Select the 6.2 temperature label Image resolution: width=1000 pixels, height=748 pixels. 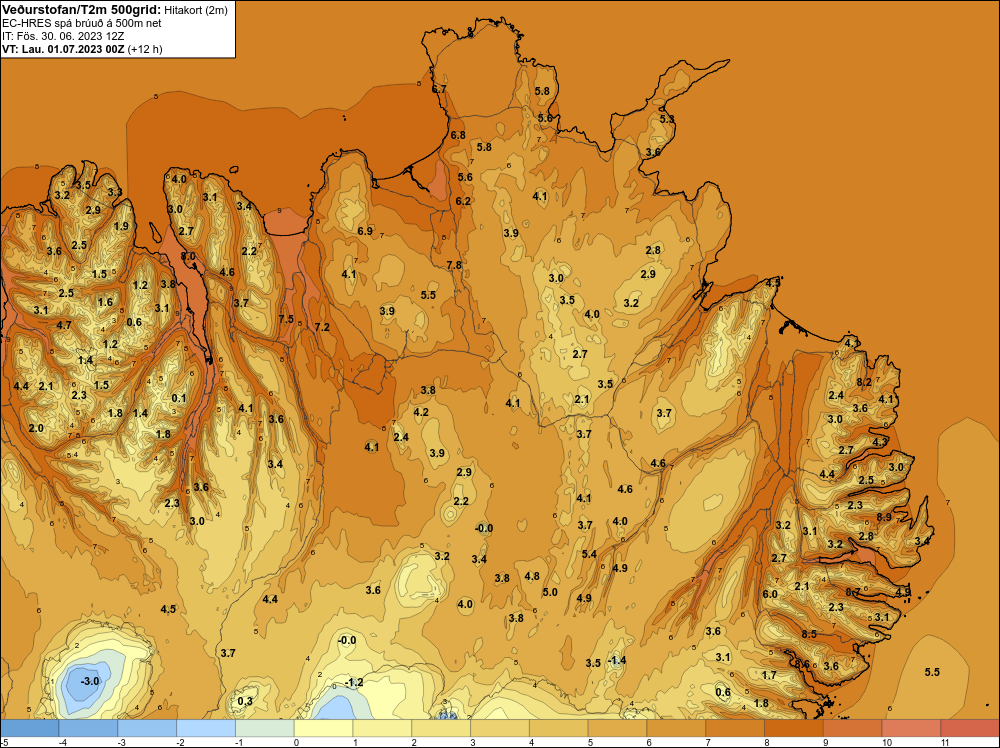click(x=463, y=201)
